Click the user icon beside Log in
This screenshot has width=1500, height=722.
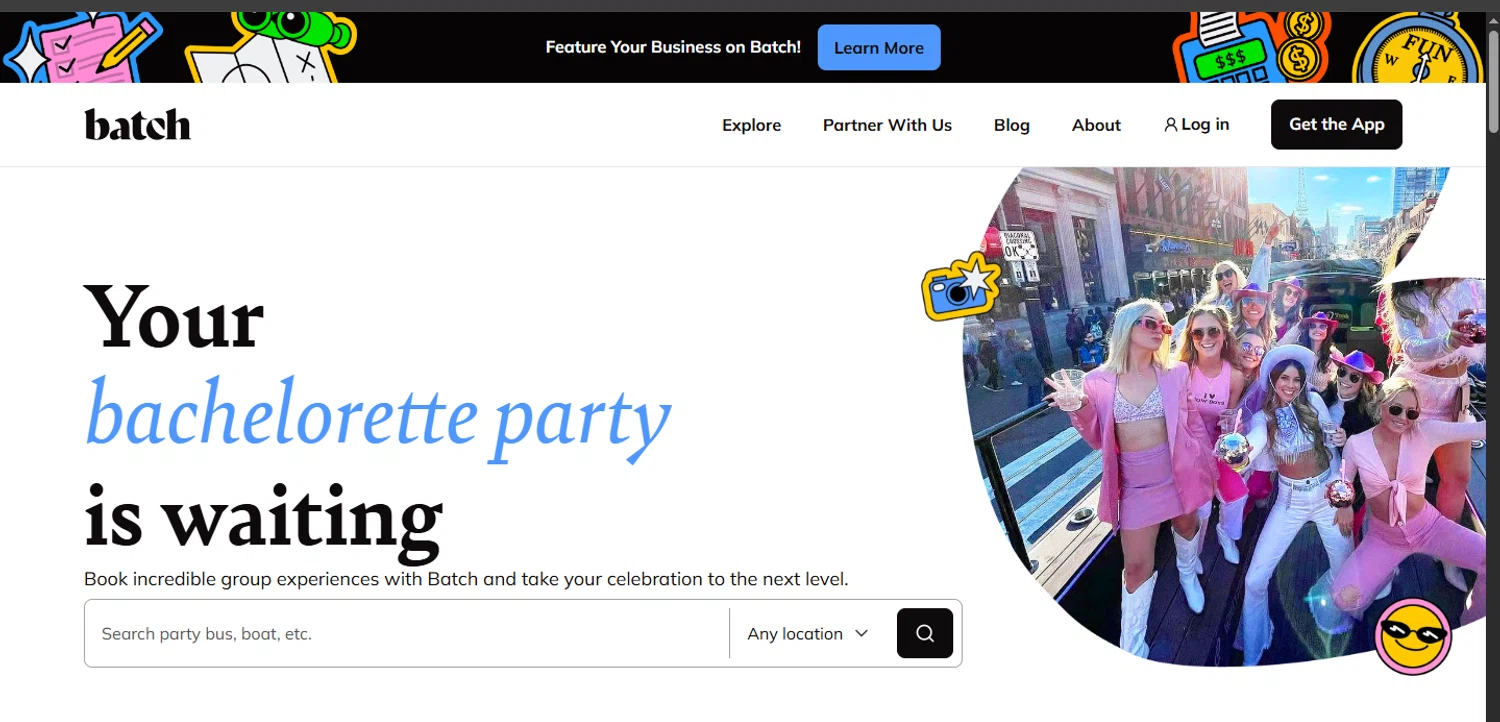(x=1170, y=125)
